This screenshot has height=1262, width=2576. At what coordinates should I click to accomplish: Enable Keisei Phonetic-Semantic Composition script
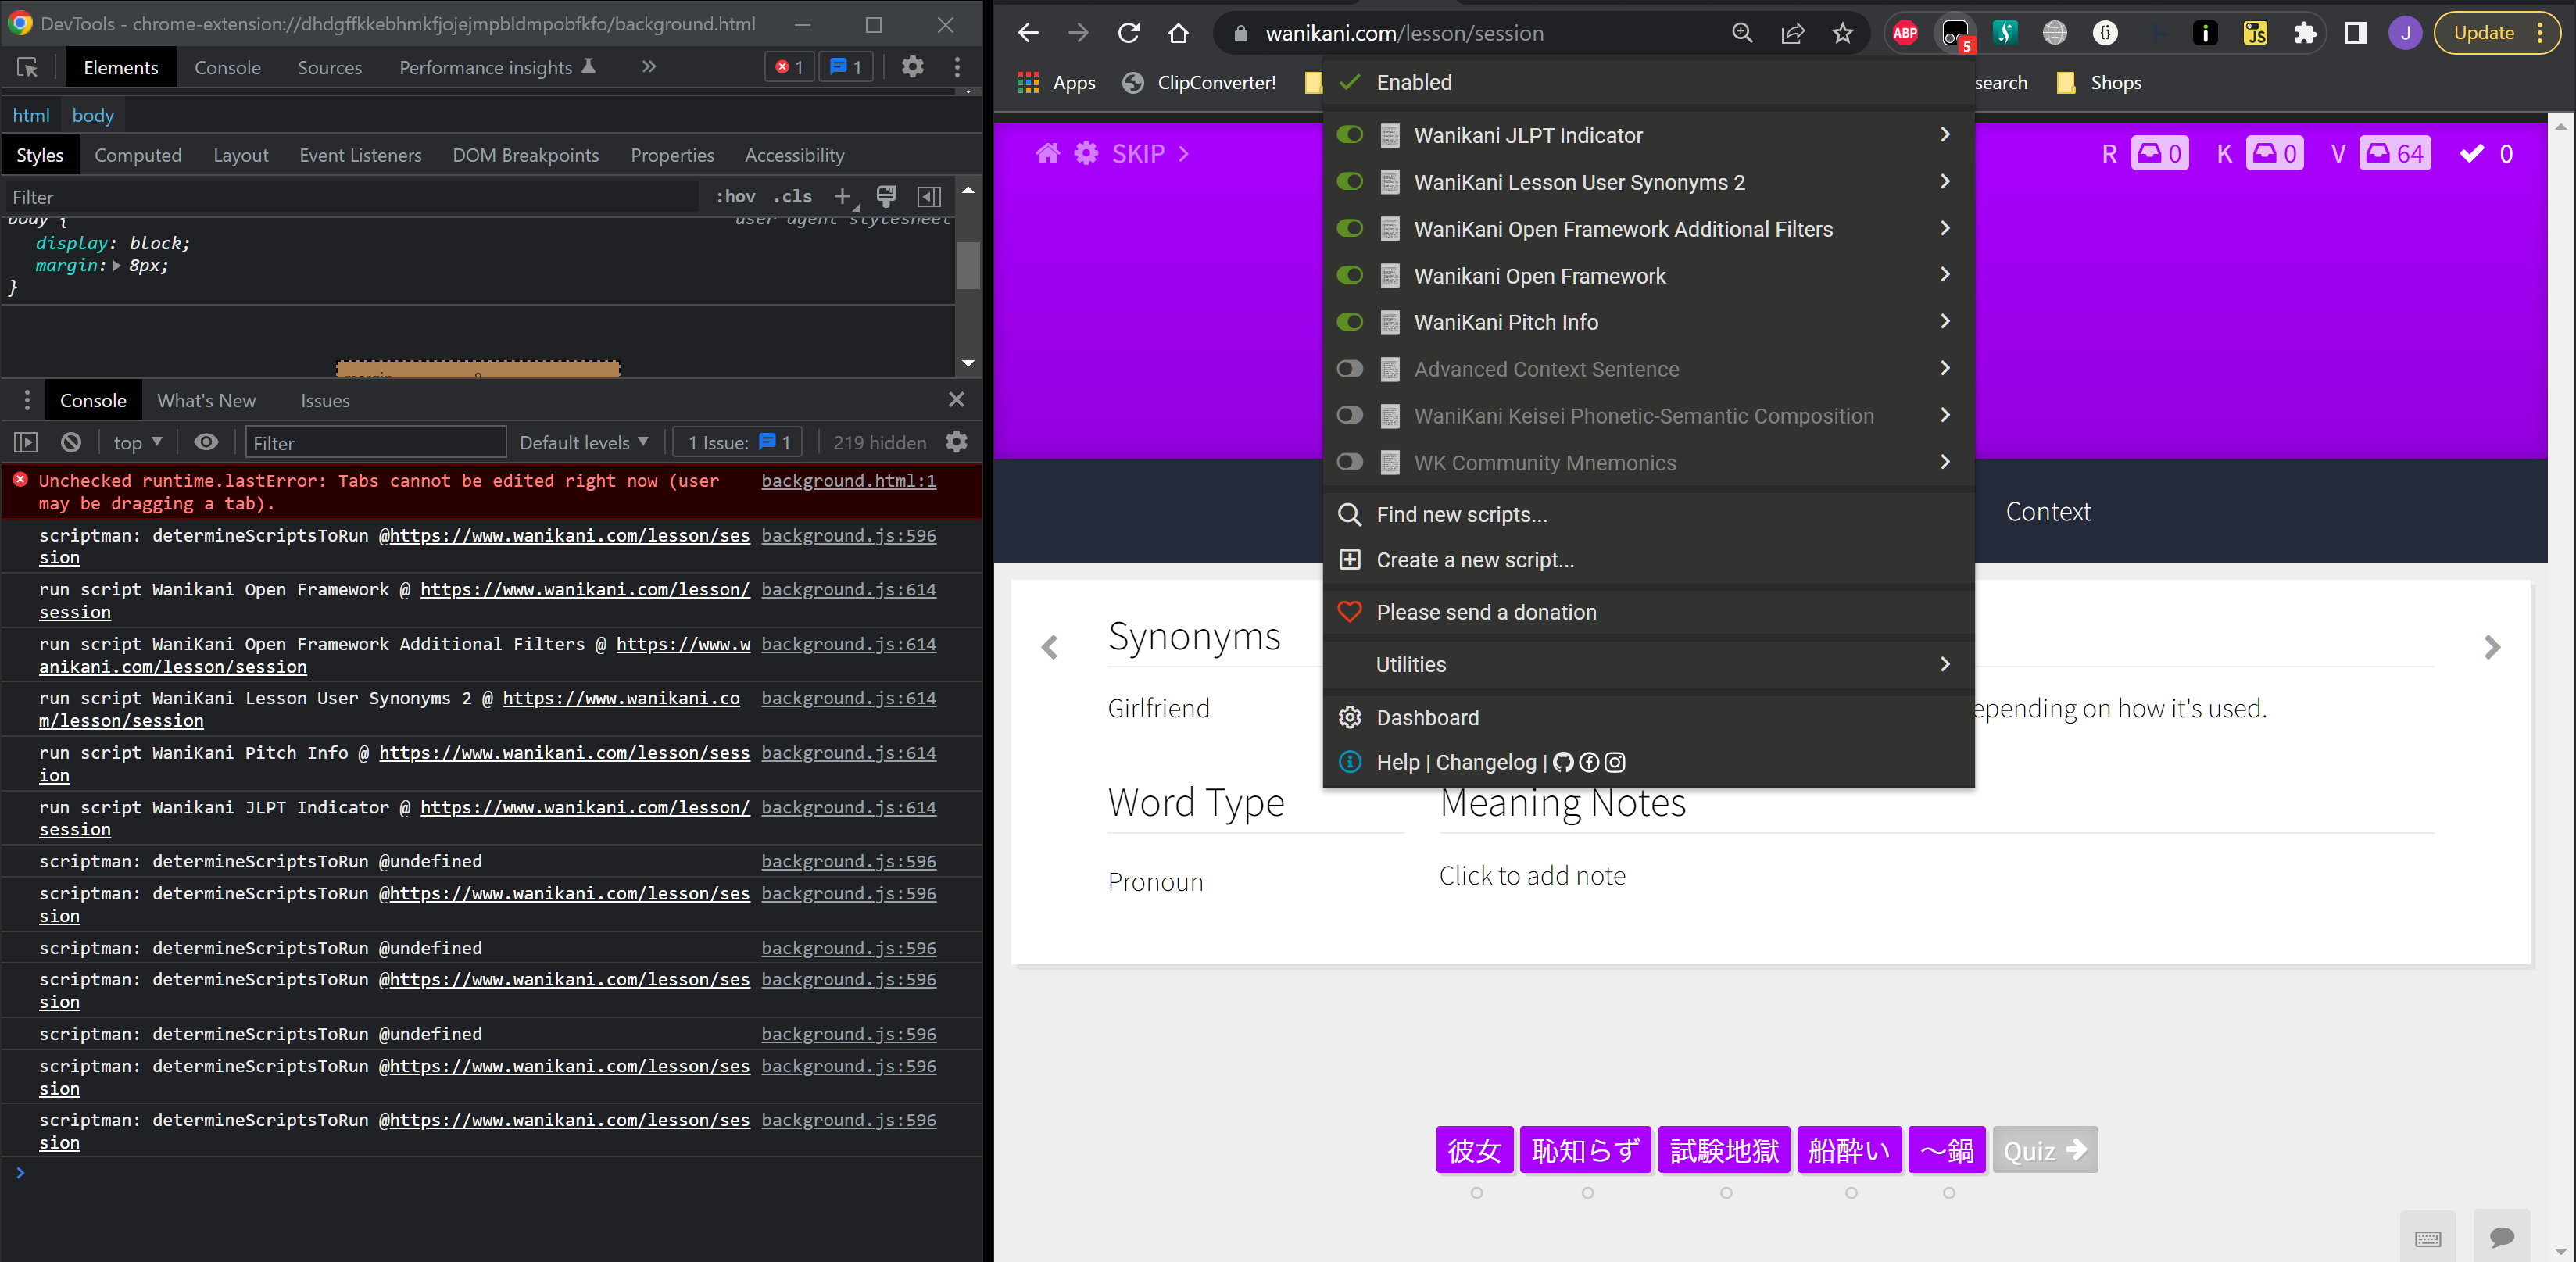point(1350,415)
